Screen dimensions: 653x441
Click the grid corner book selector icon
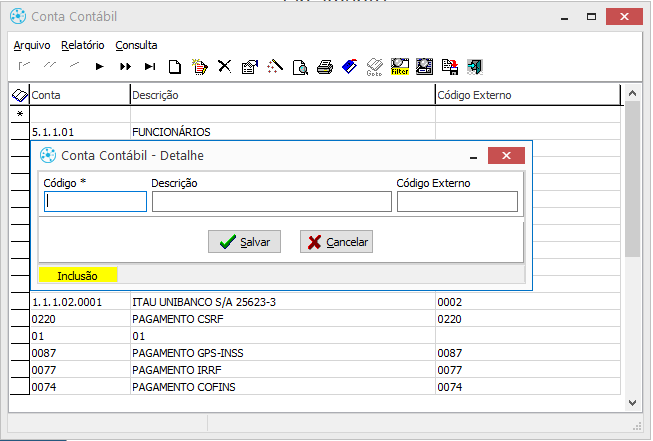click(x=20, y=95)
